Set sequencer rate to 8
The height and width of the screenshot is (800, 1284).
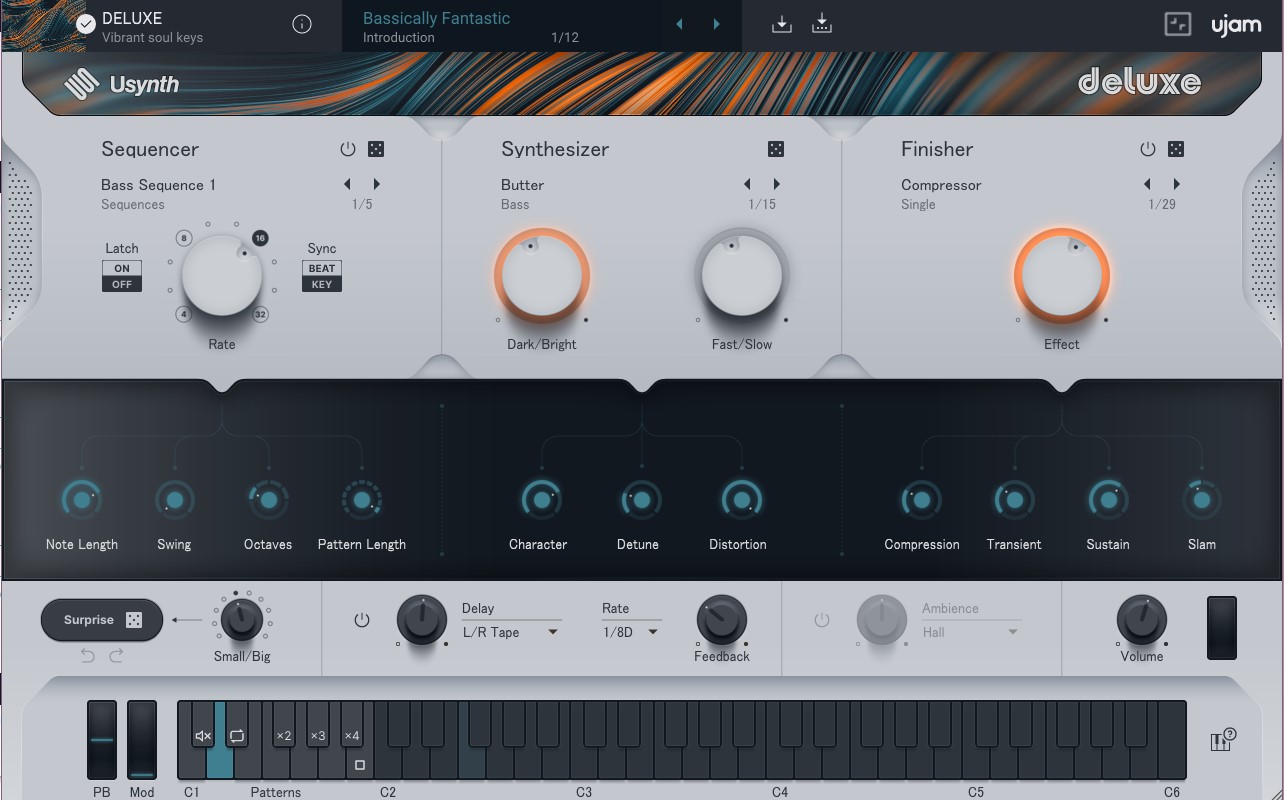coord(183,238)
